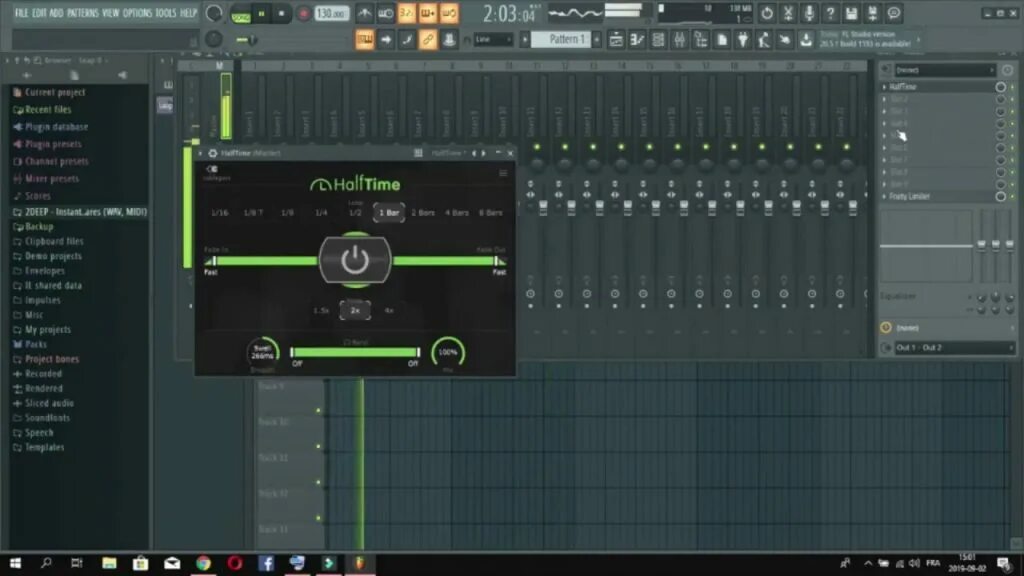Toggle wait for input icon

[x=385, y=13]
